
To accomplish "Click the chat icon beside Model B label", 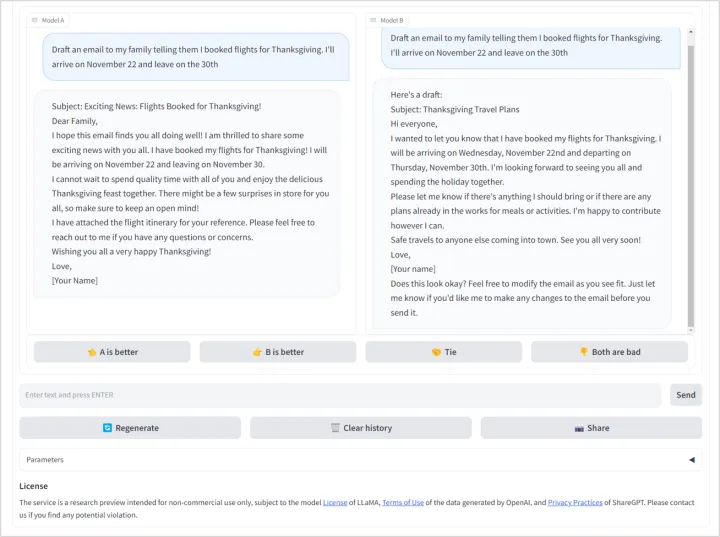I will point(372,20).
